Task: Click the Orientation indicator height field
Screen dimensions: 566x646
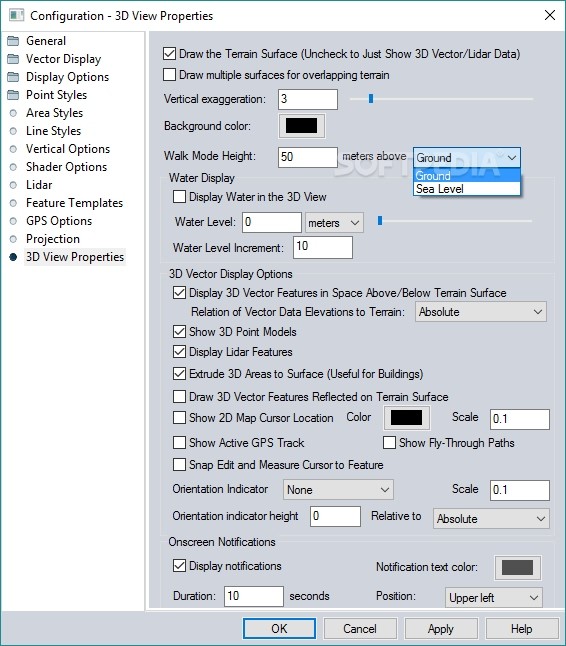Action: [335, 516]
